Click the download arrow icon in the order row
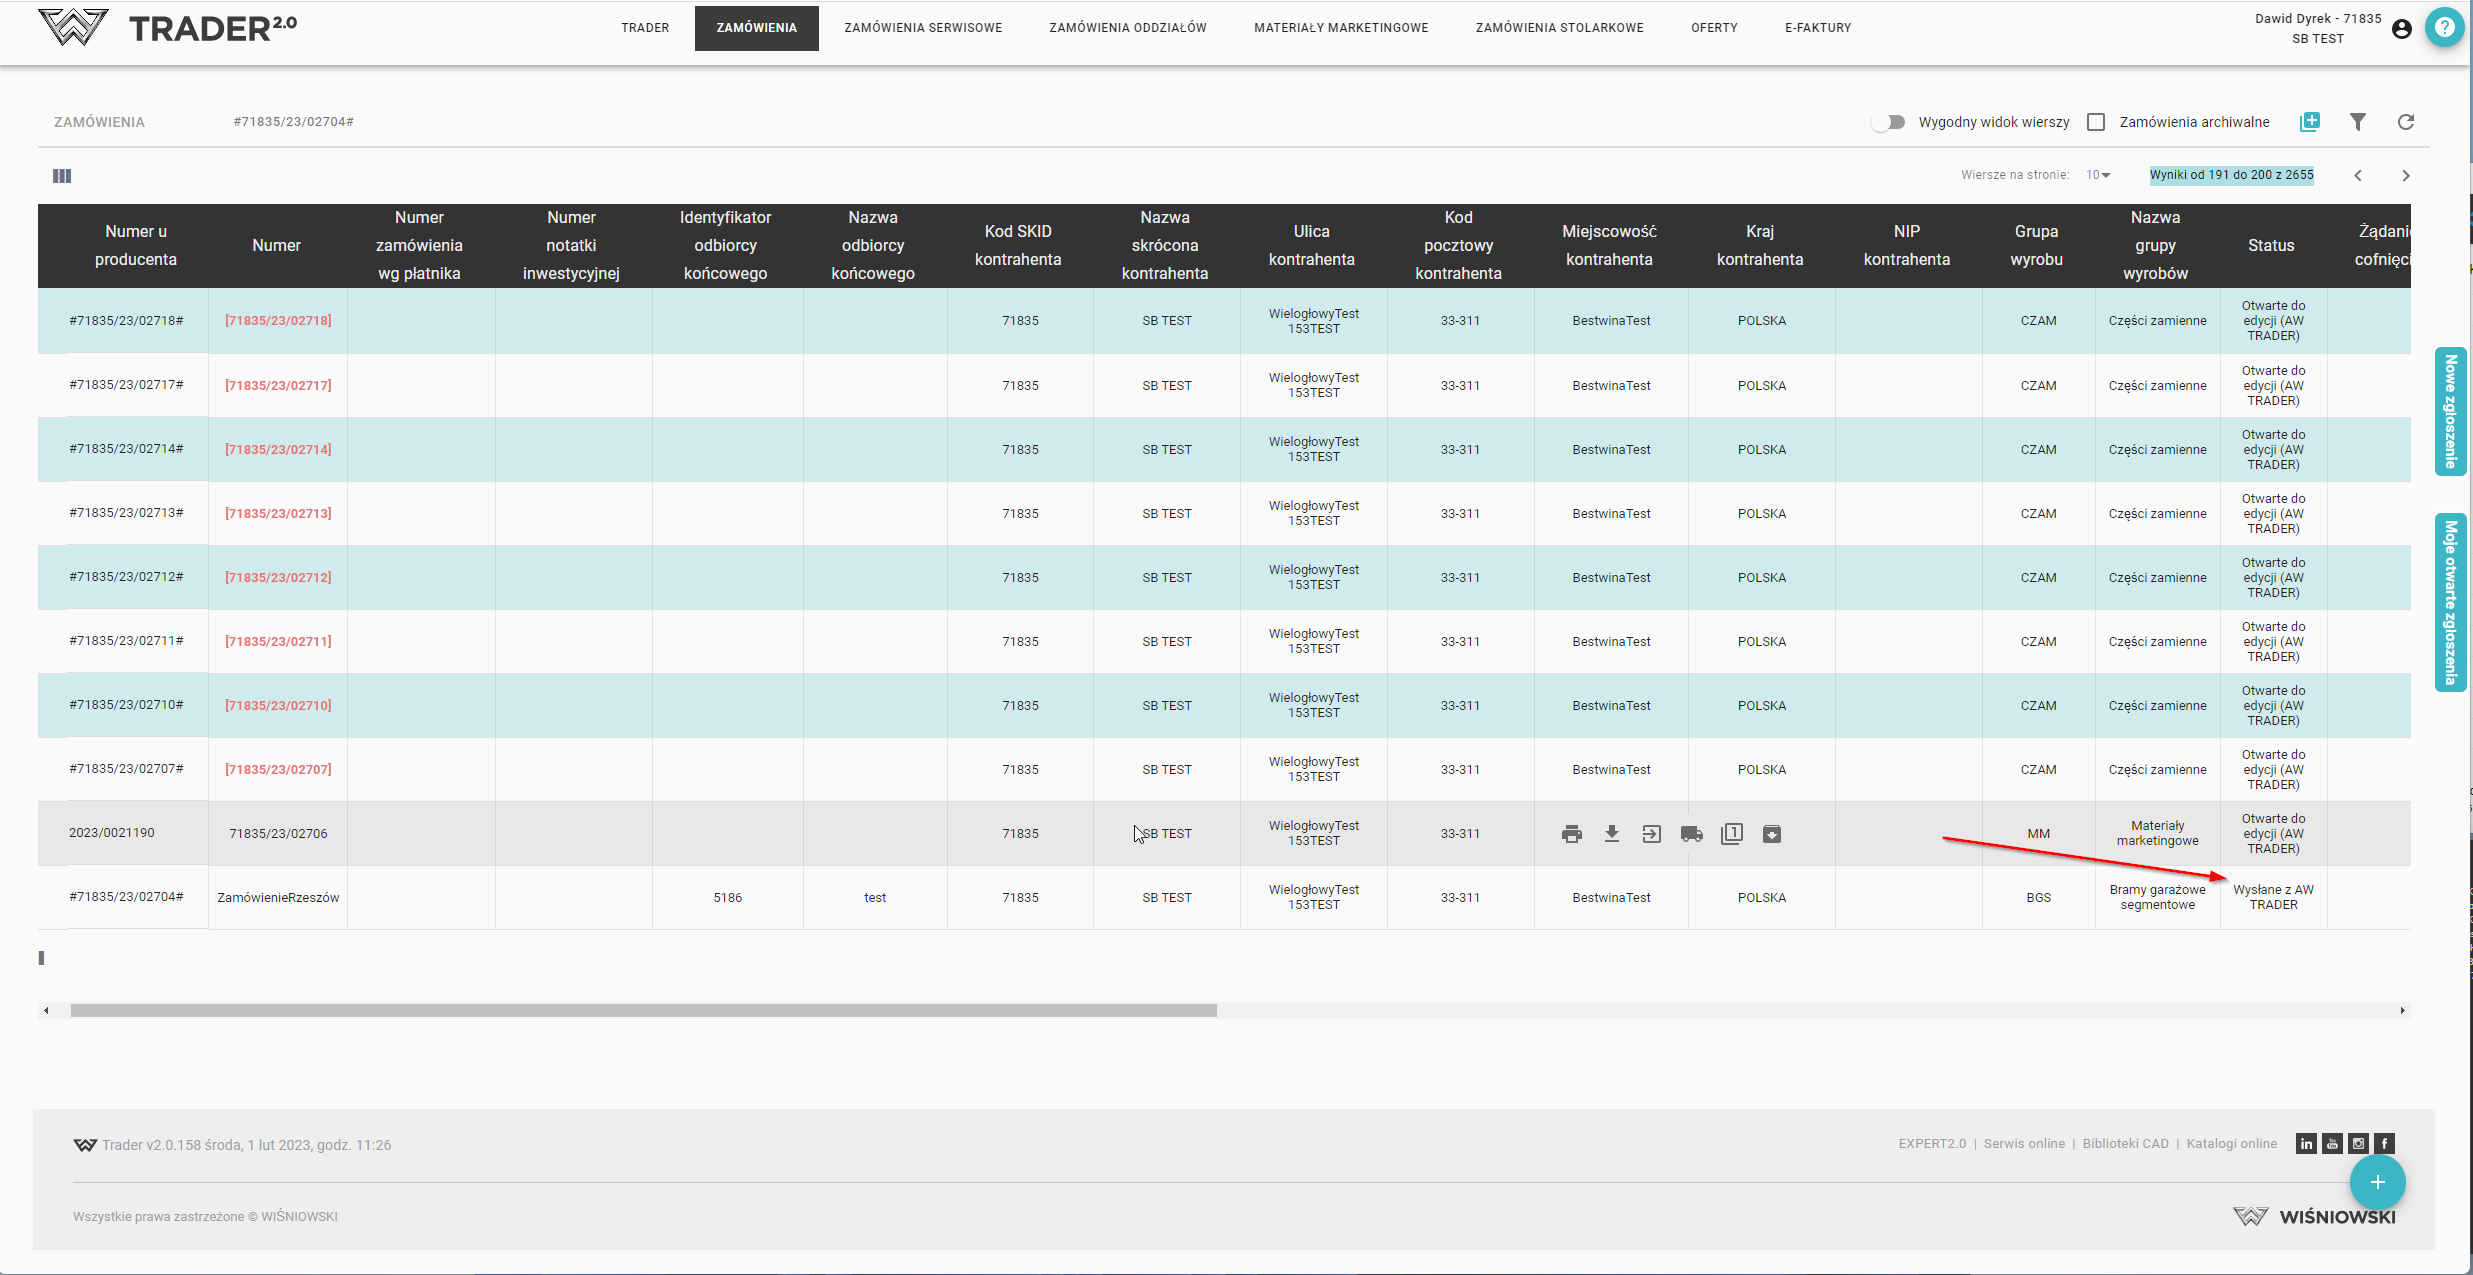This screenshot has height=1275, width=2473. click(1611, 834)
